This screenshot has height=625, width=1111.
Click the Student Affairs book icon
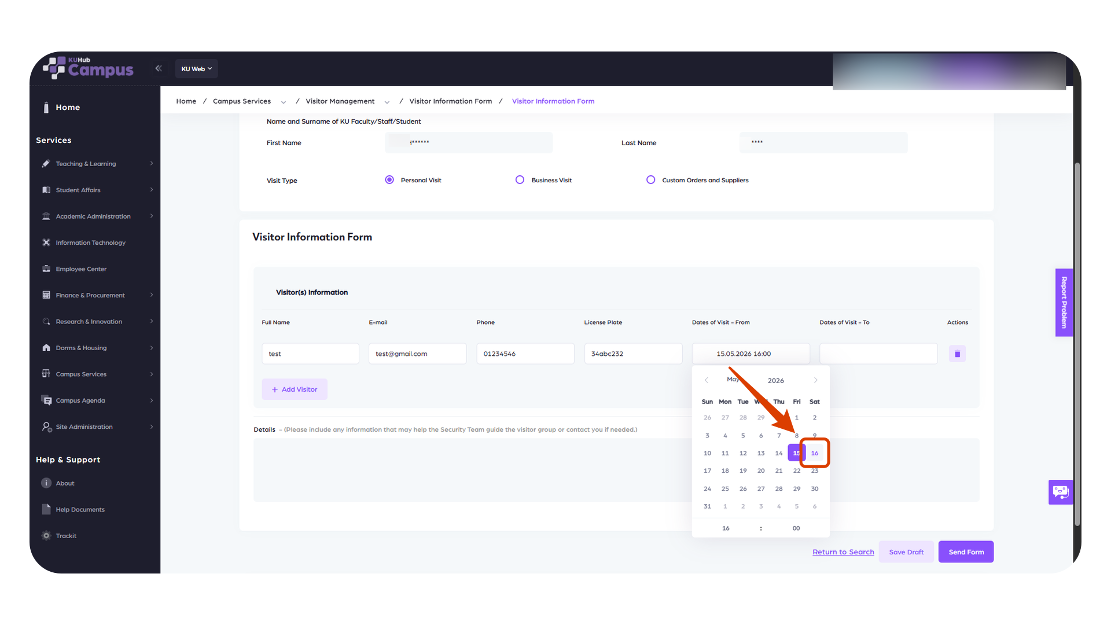click(x=46, y=190)
